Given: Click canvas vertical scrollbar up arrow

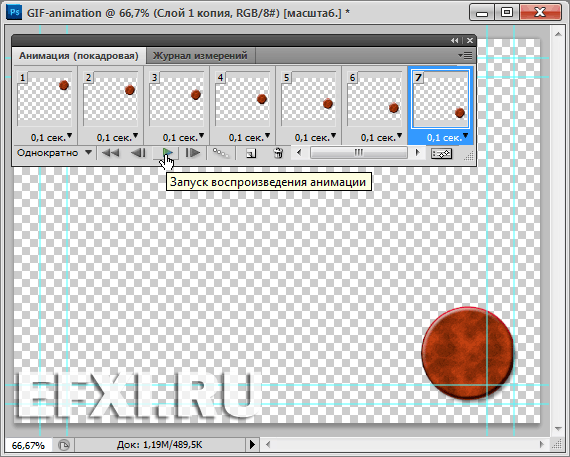Looking at the screenshot, I should [558, 34].
